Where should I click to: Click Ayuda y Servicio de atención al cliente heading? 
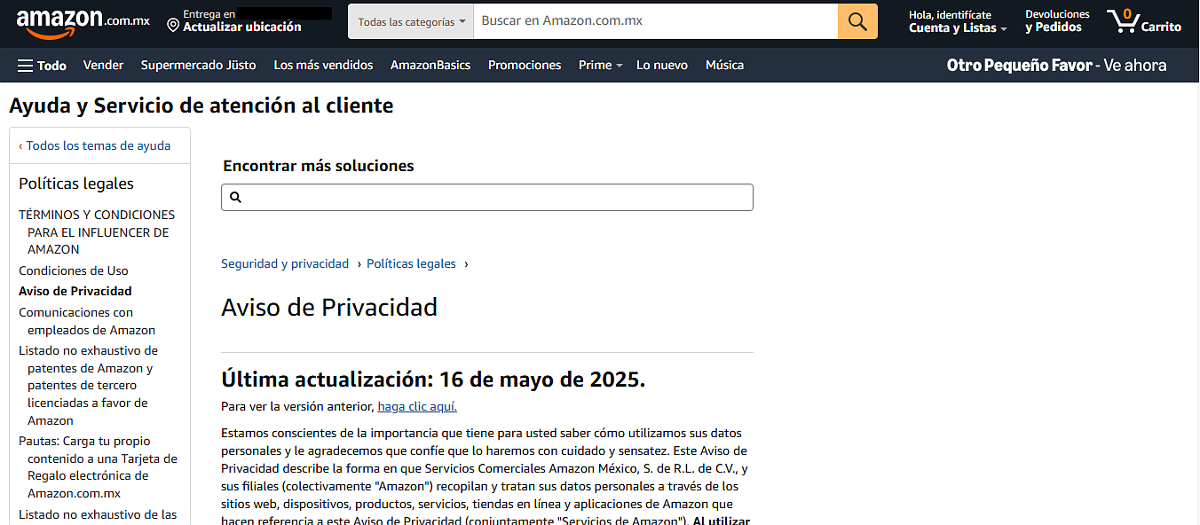[201, 106]
